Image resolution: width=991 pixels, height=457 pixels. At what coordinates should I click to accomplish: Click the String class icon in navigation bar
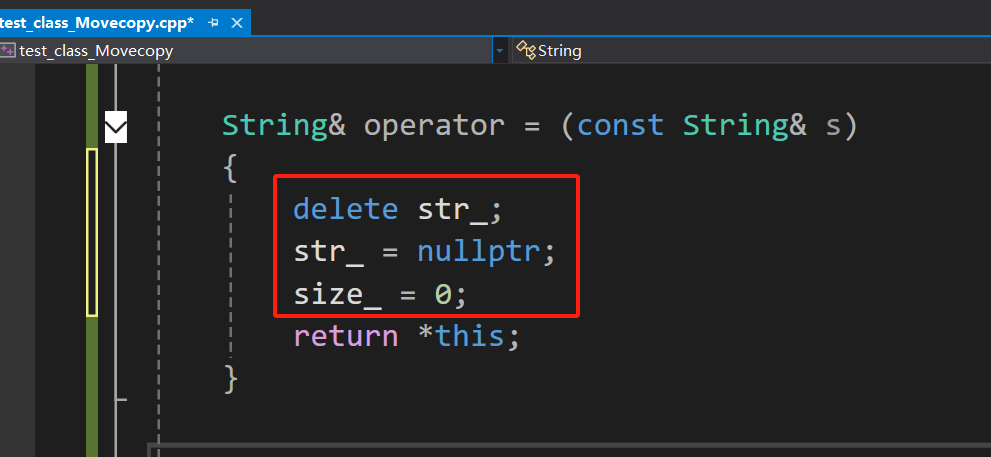pos(525,50)
